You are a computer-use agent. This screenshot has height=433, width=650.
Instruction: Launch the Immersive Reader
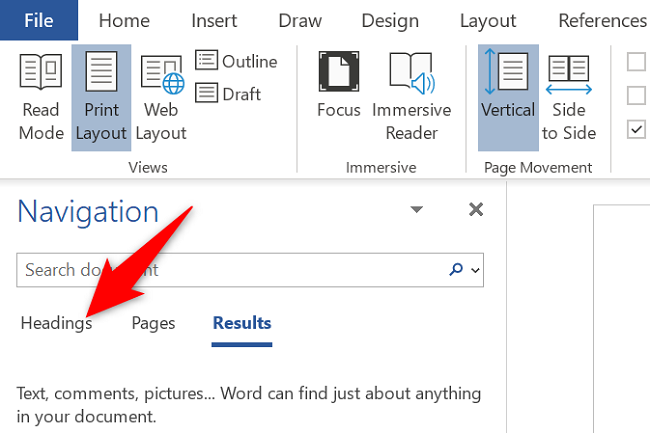click(x=411, y=97)
